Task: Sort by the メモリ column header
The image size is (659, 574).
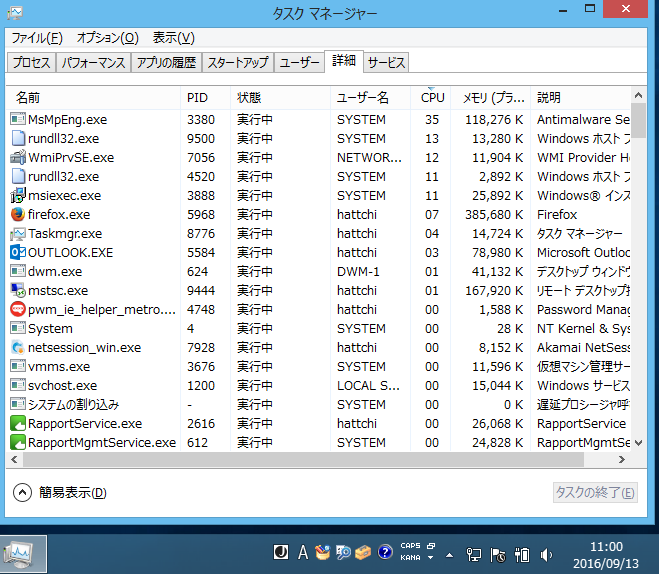Action: pos(490,97)
